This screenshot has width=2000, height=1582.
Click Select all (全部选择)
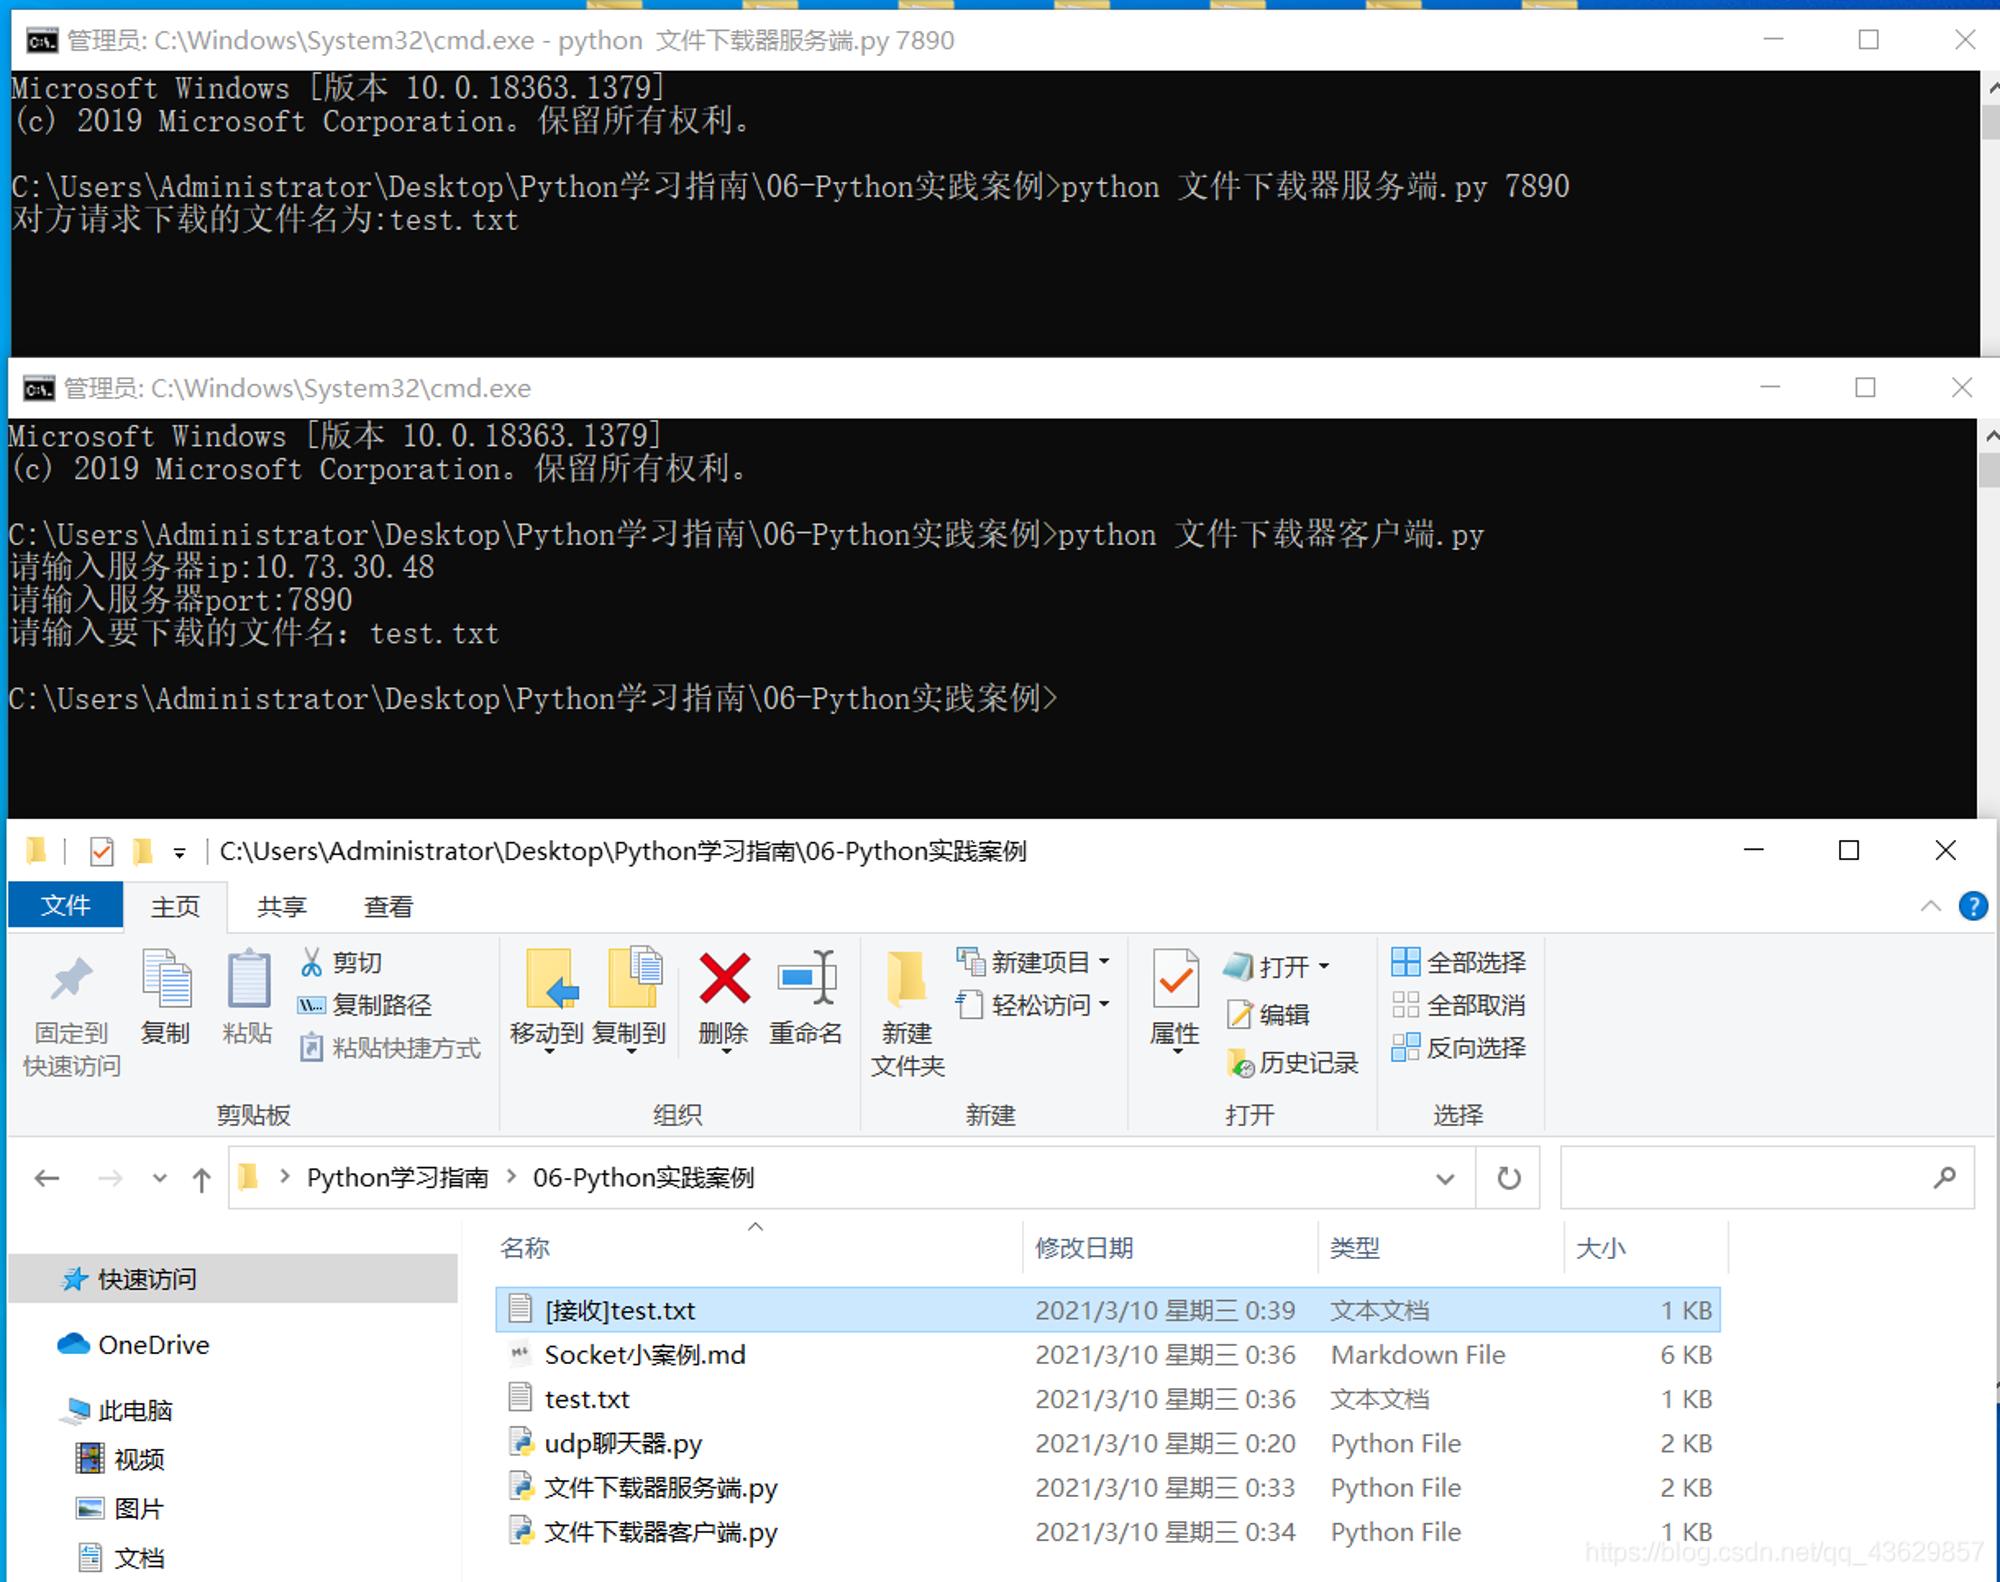click(1459, 962)
